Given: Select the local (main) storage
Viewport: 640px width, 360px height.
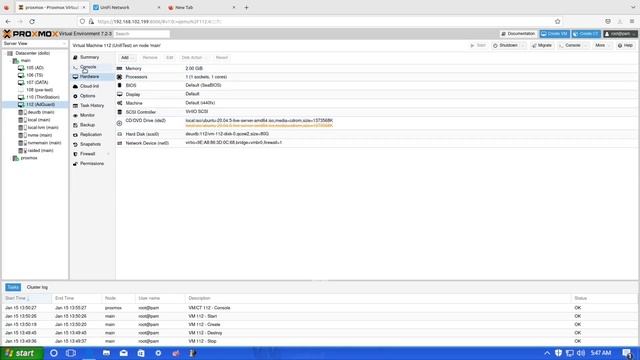Looking at the screenshot, I should pyautogui.click(x=39, y=120).
